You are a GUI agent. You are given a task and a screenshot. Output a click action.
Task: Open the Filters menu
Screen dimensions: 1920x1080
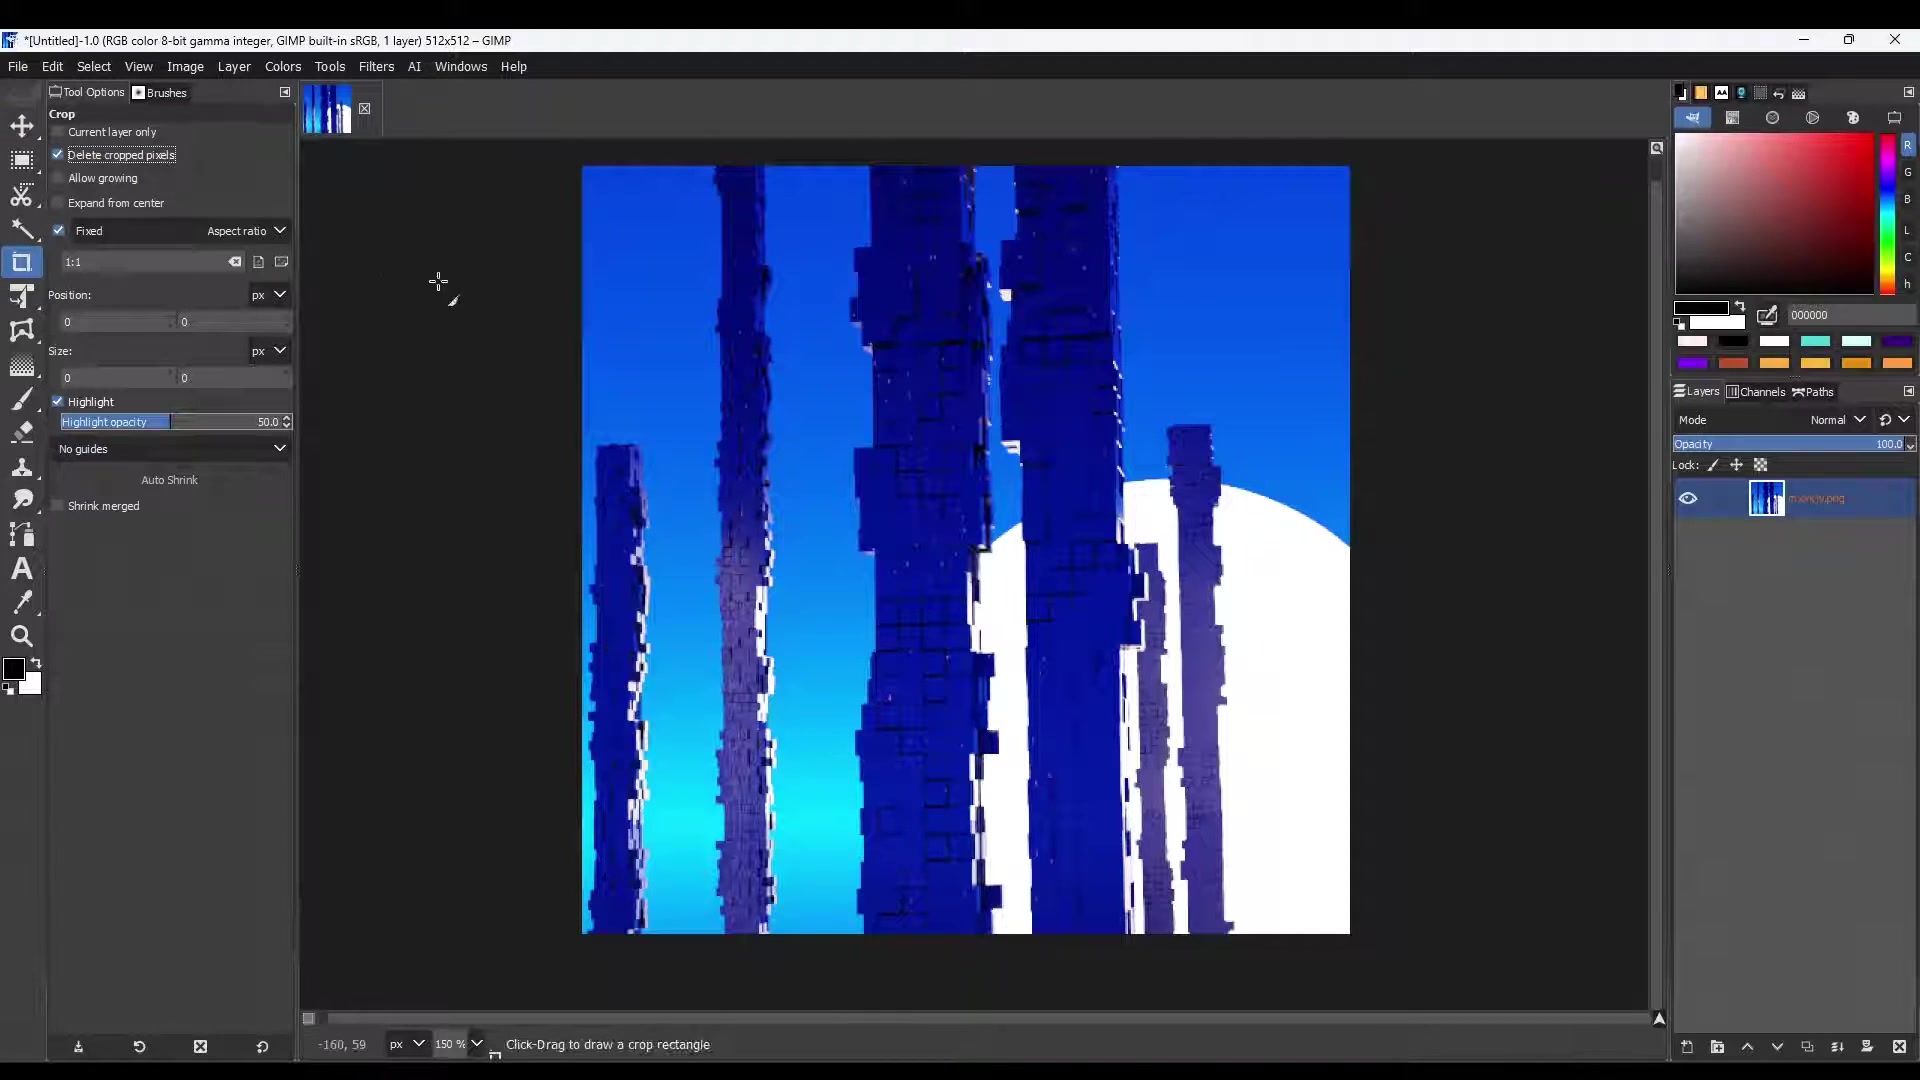pos(377,66)
